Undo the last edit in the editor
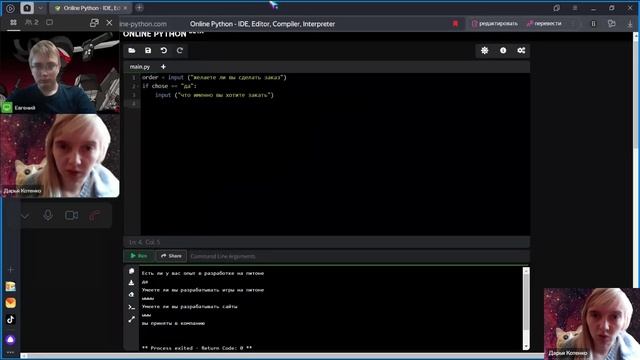Image resolution: width=640 pixels, height=360 pixels. point(164,51)
